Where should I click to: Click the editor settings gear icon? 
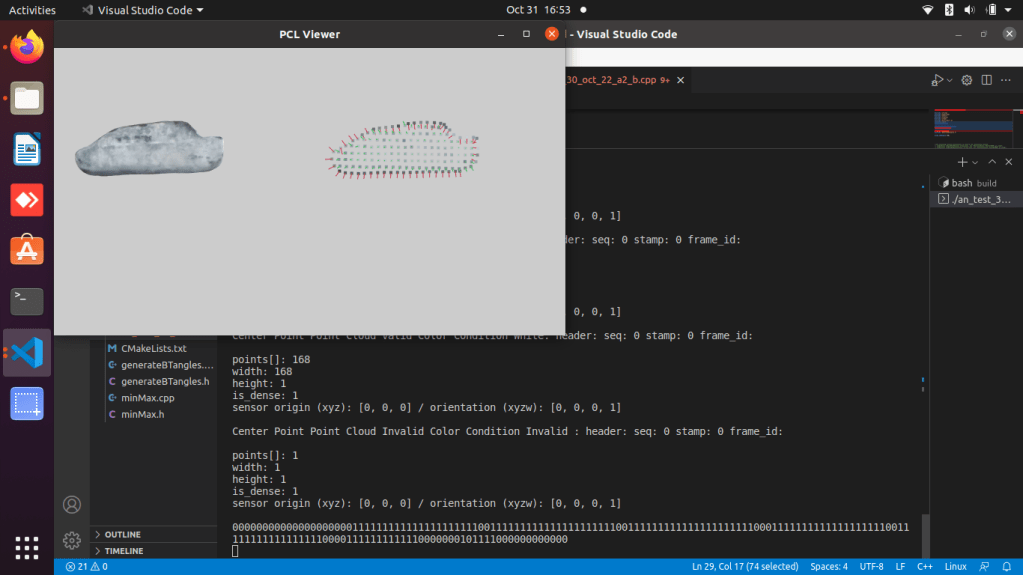coord(966,80)
